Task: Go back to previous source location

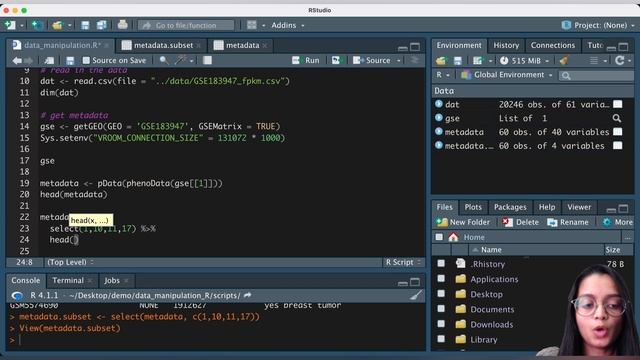Action: point(17,60)
